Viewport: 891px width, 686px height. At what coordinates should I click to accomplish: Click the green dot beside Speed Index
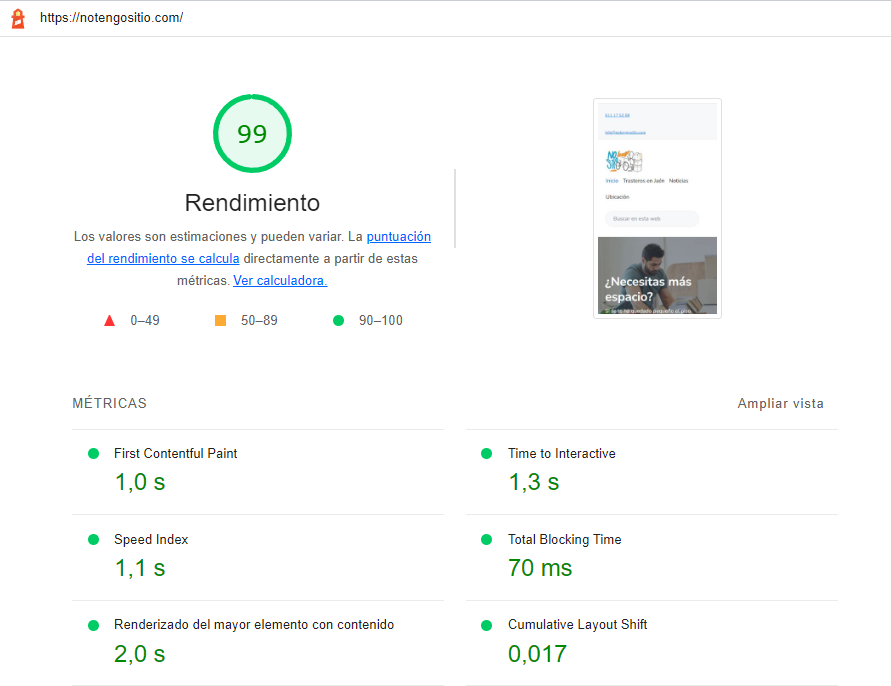click(x=94, y=539)
